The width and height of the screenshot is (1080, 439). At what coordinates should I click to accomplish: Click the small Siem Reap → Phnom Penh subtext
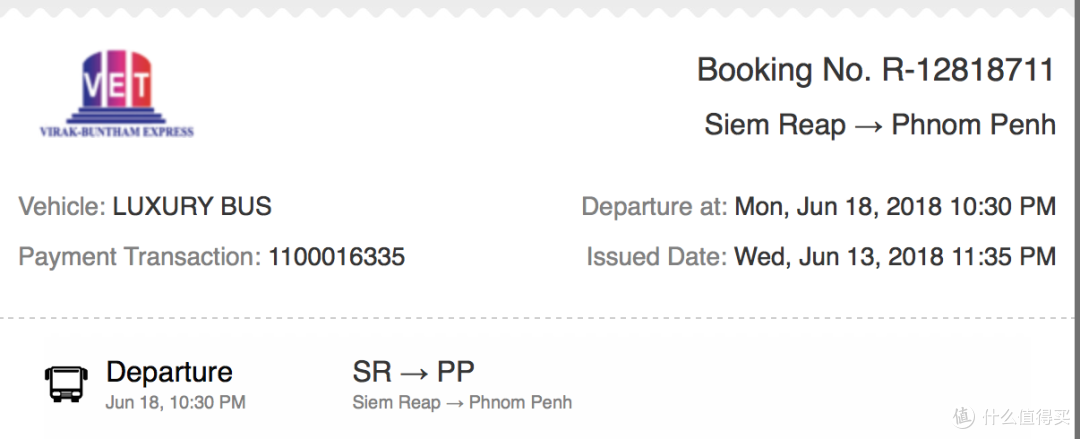(x=462, y=402)
